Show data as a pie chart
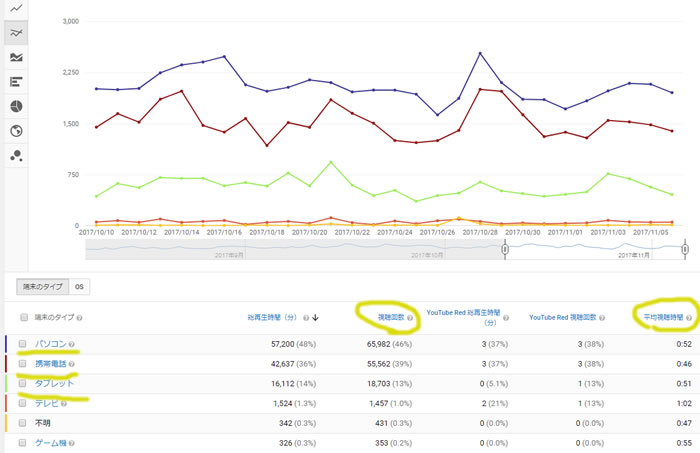 (16, 106)
